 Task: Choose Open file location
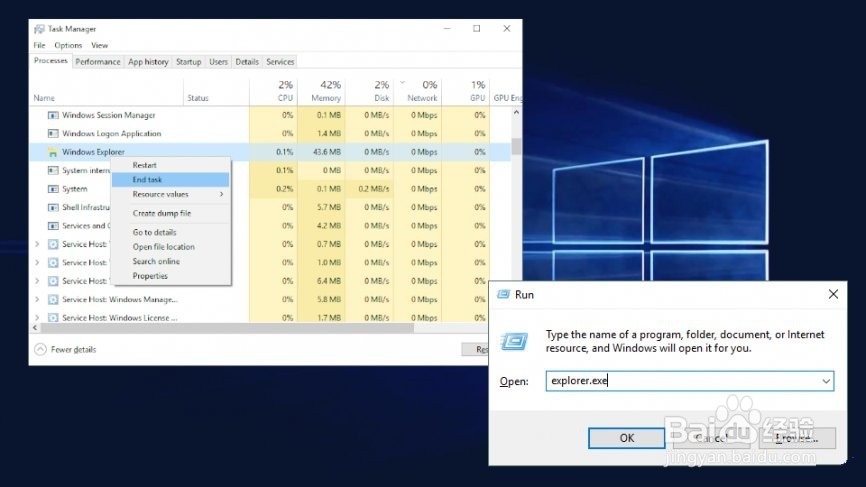coord(171,247)
